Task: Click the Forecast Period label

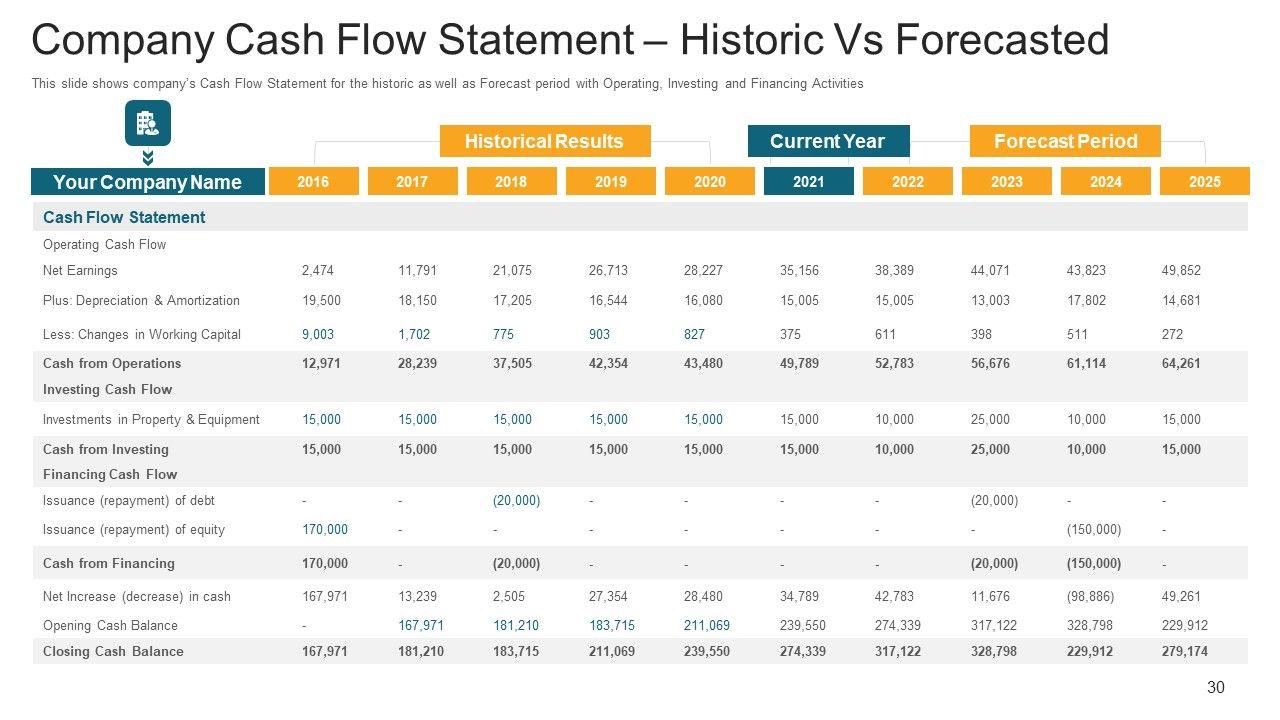Action: click(1065, 141)
